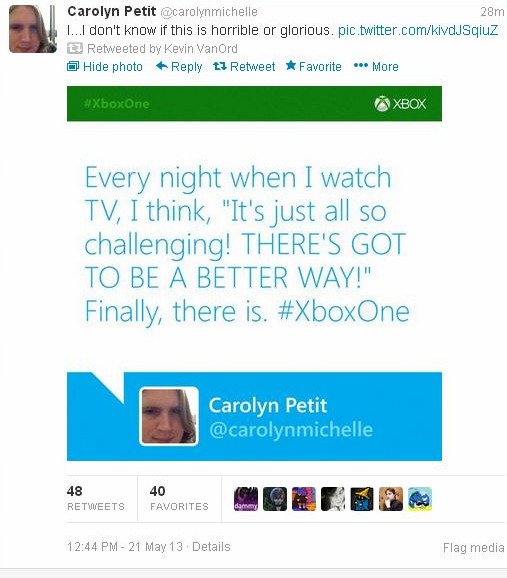The image size is (507, 578).
Task: Click the Hide photo icon
Action: (73, 66)
